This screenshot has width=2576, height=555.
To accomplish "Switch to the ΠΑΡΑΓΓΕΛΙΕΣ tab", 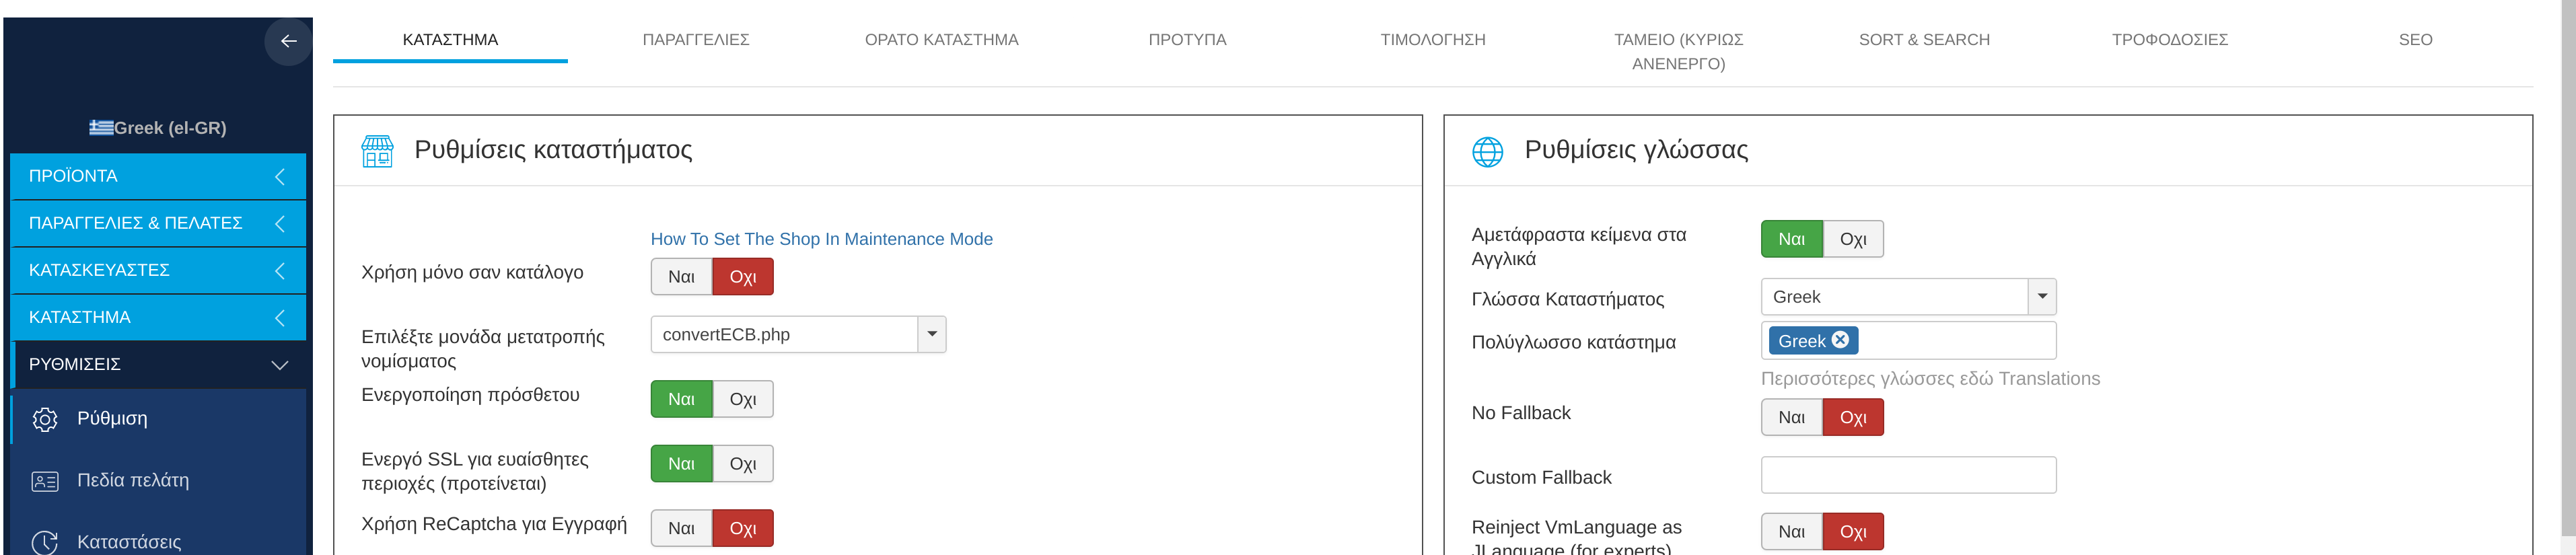I will (x=695, y=40).
